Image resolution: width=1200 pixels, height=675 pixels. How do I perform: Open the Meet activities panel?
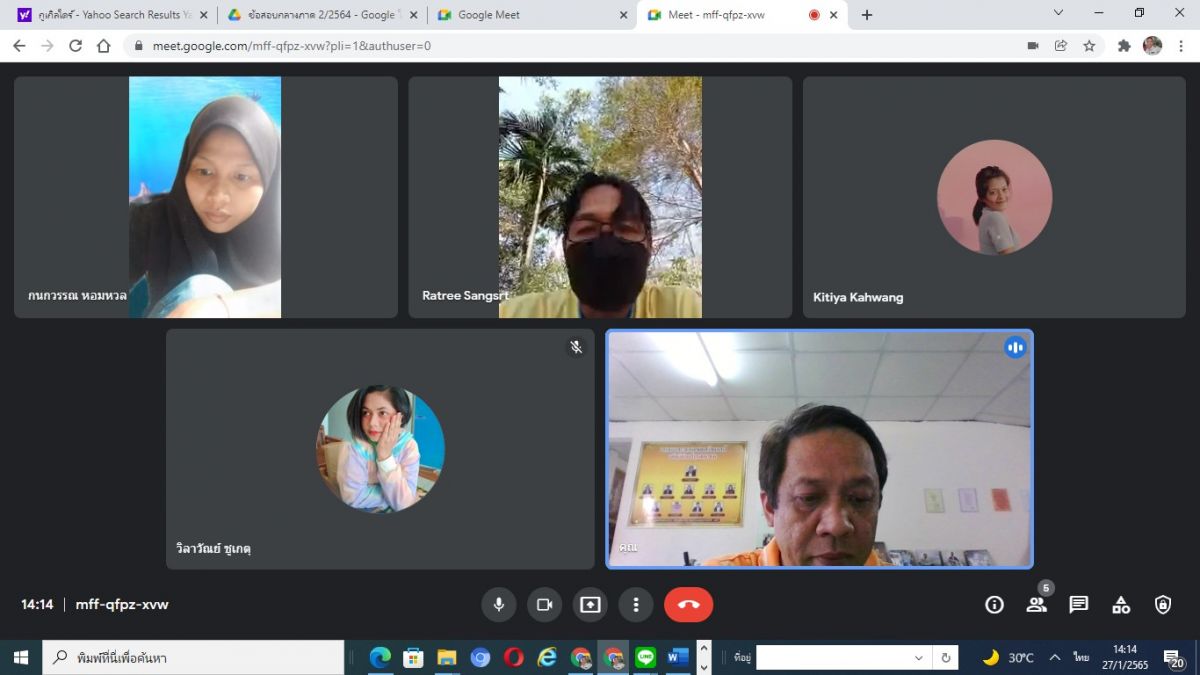[x=1121, y=604]
